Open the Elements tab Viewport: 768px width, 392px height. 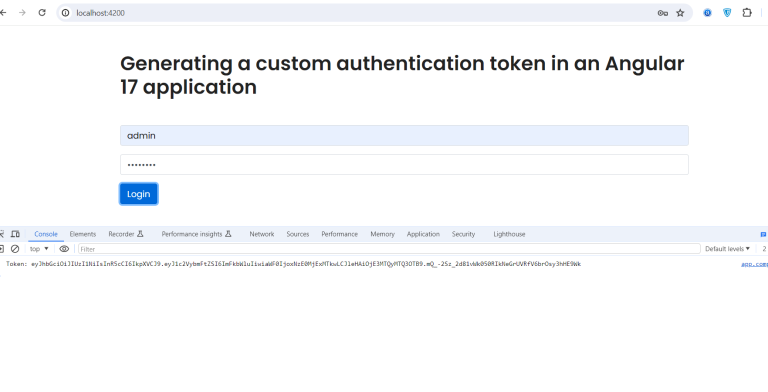(x=83, y=234)
